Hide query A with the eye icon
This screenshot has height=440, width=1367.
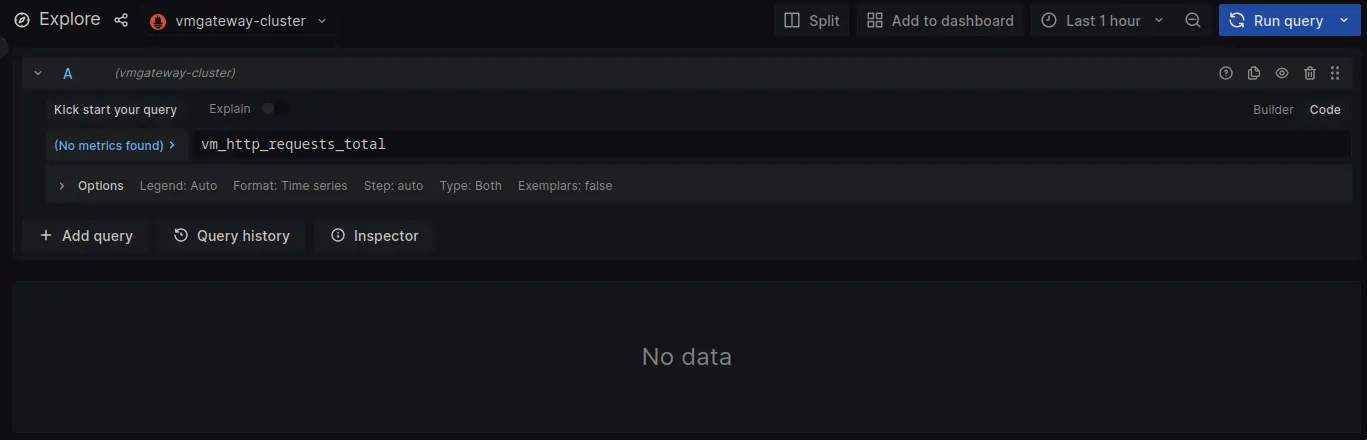pyautogui.click(x=1282, y=73)
